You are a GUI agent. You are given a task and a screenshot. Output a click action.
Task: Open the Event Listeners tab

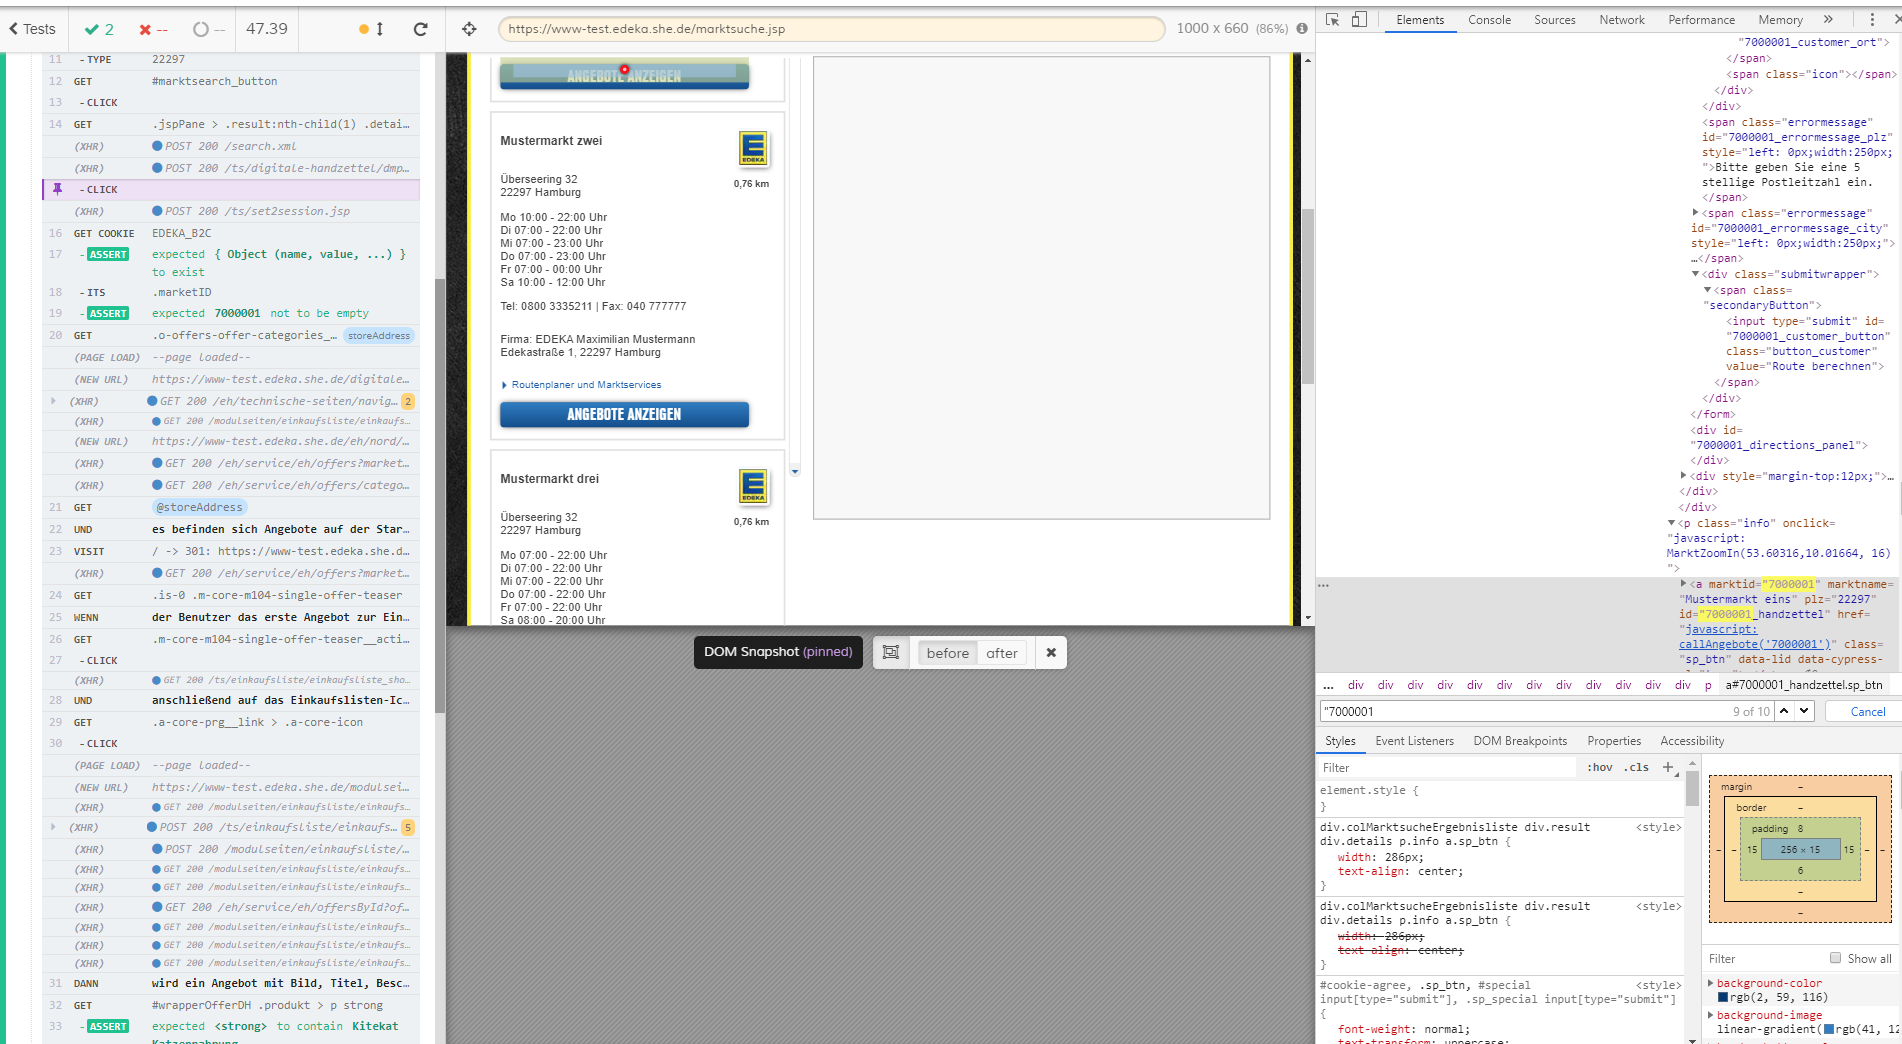click(1415, 741)
